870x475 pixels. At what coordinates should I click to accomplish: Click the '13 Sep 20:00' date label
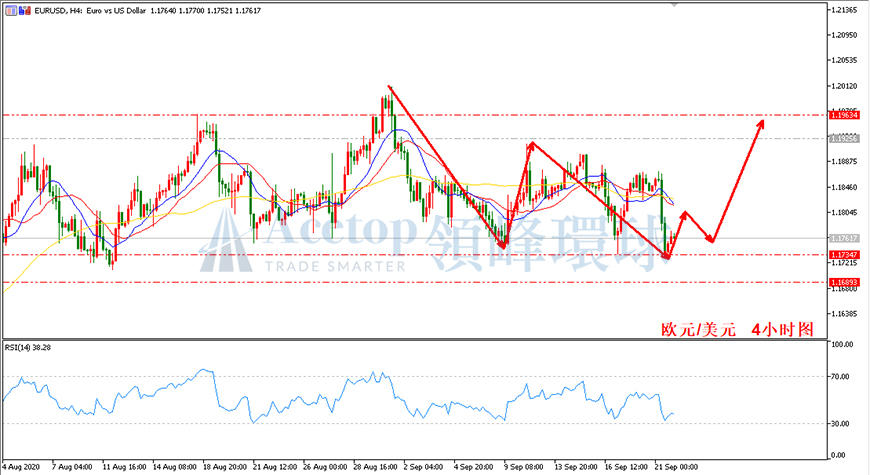tap(576, 467)
